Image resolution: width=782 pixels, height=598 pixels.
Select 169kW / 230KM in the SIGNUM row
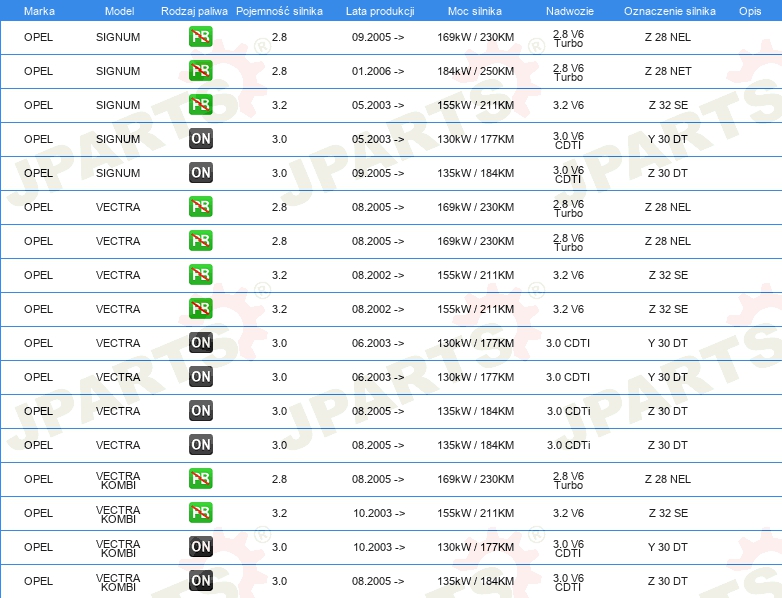475,37
